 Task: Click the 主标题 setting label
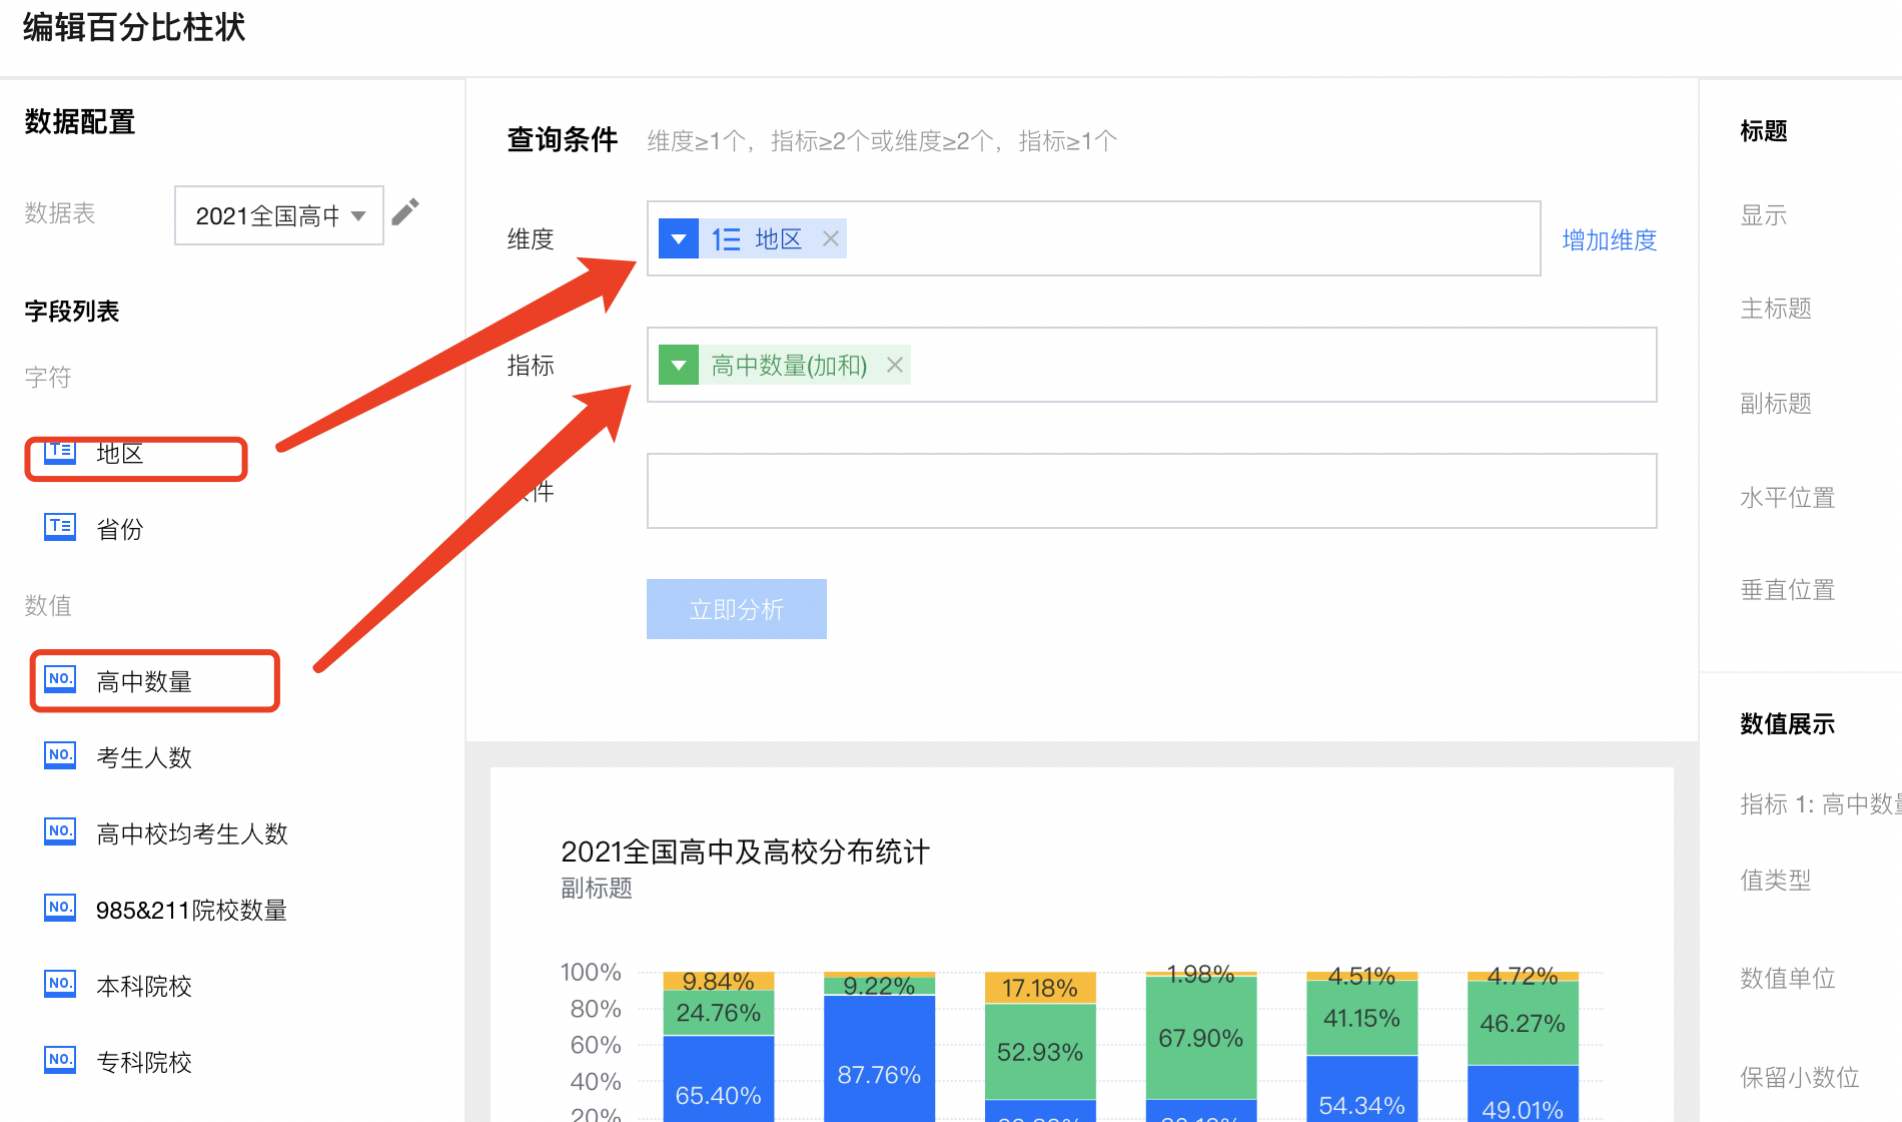pos(1776,308)
